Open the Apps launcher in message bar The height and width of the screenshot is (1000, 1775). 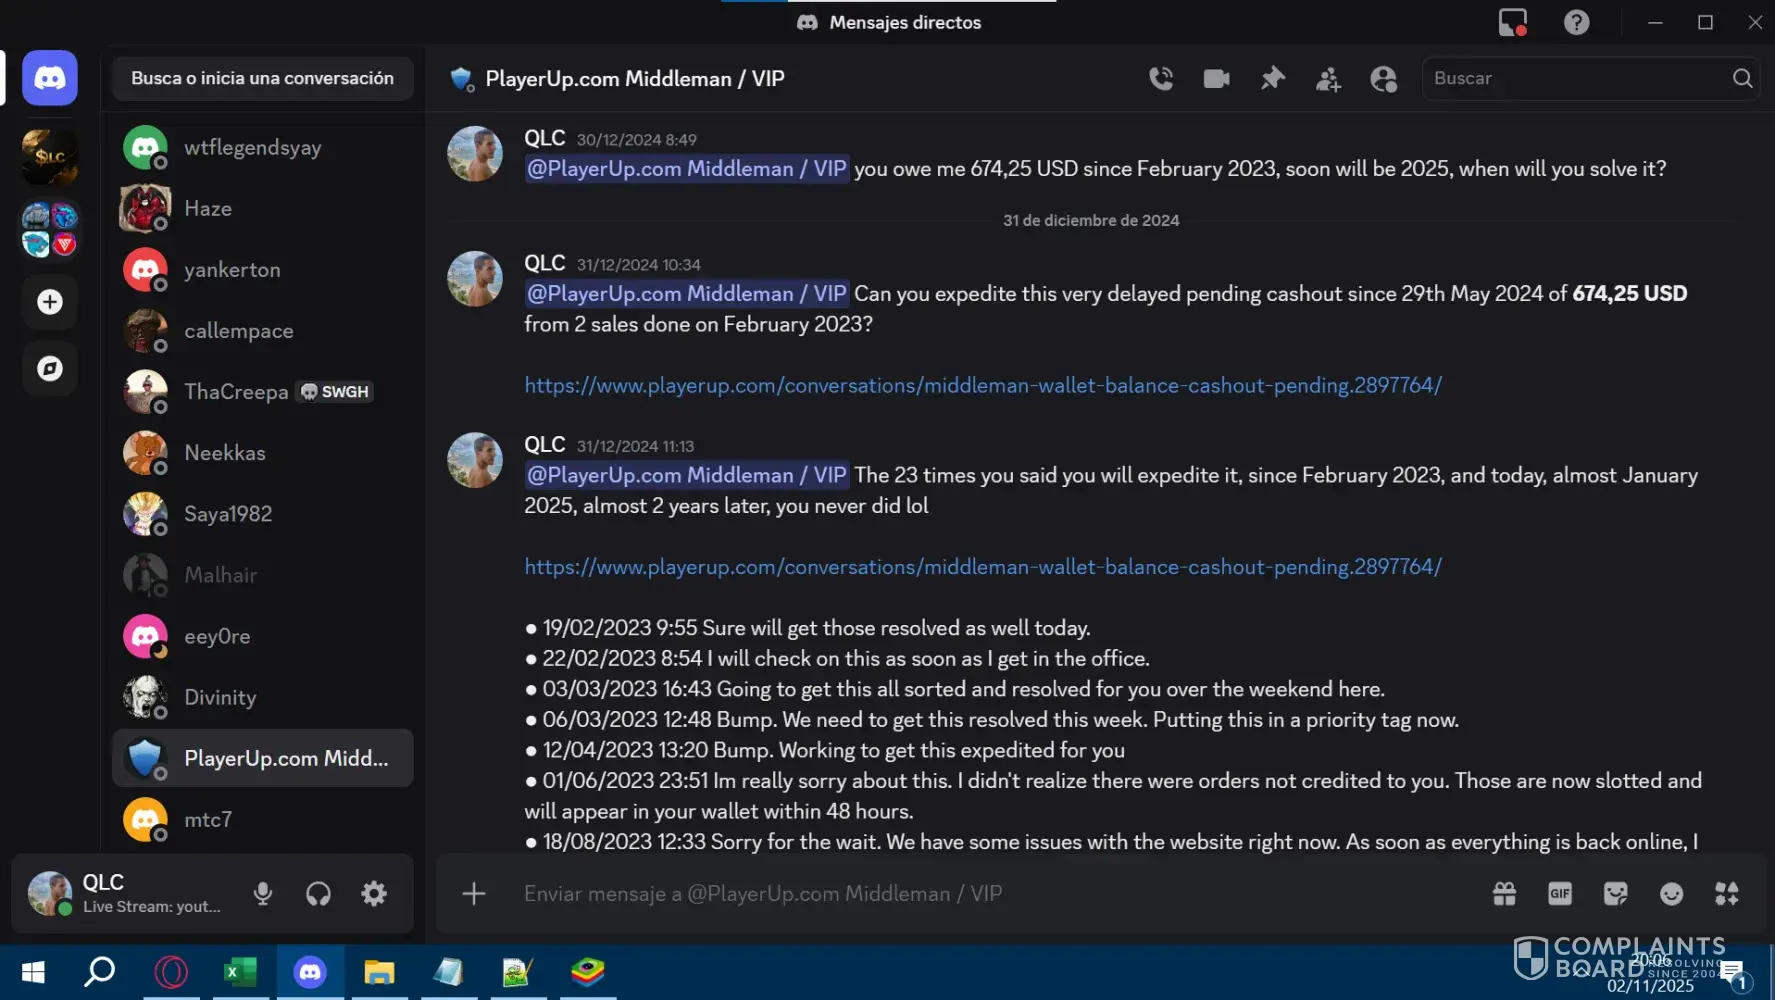(x=1727, y=893)
